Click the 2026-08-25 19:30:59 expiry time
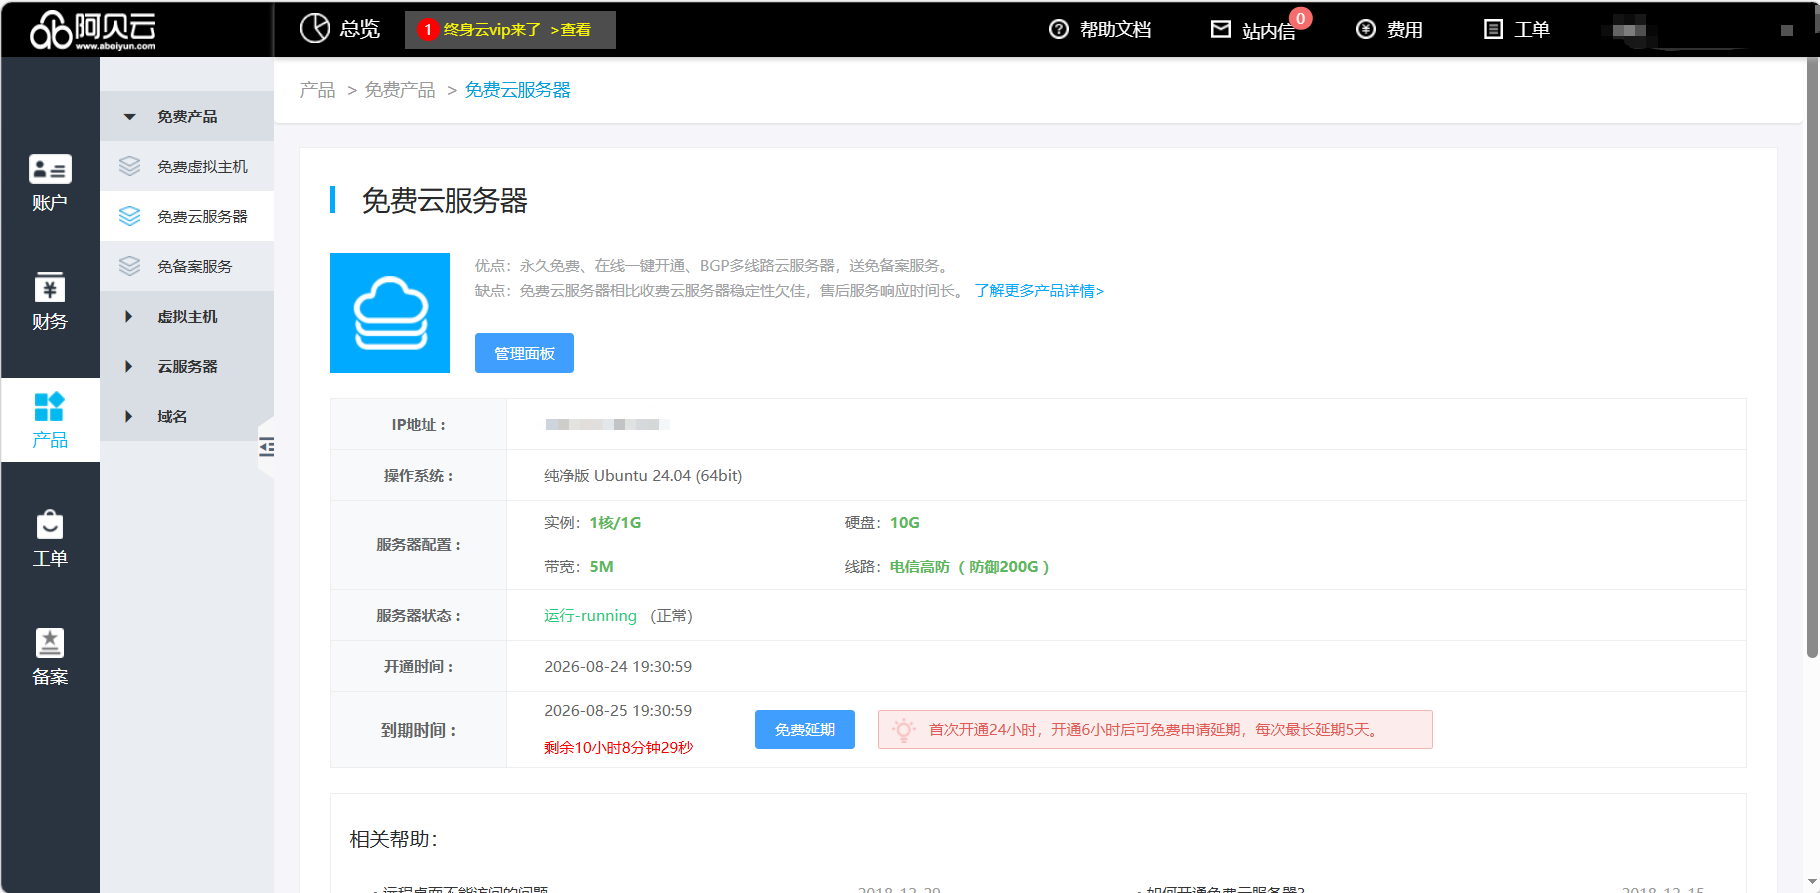 pos(618,711)
